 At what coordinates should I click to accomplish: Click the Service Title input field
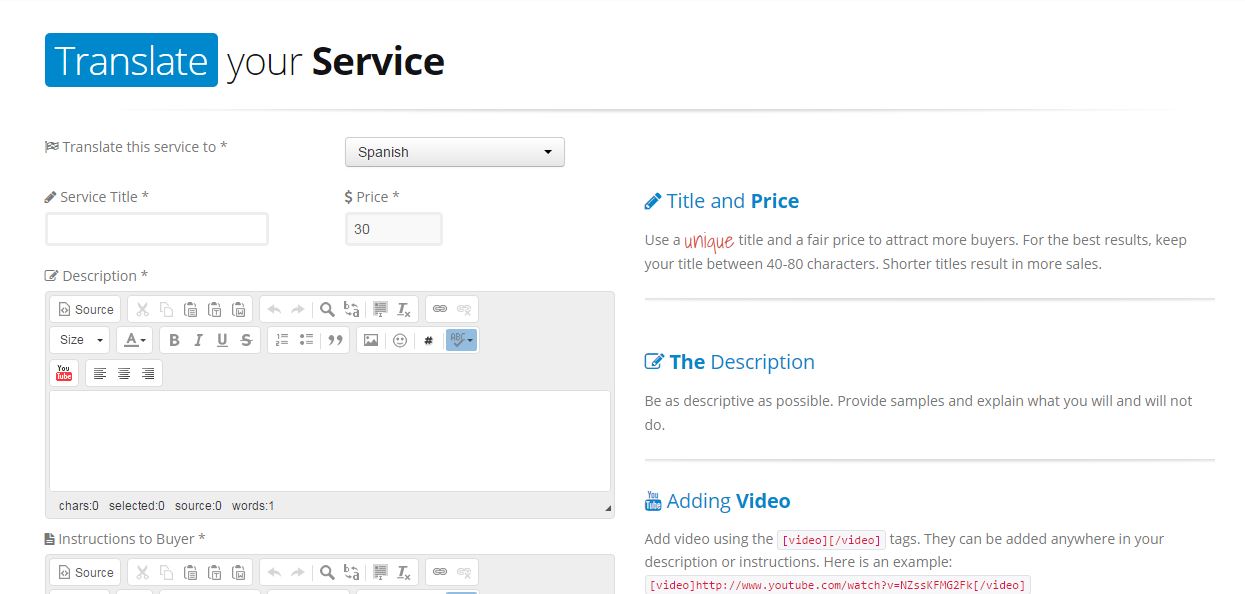pyautogui.click(x=157, y=229)
